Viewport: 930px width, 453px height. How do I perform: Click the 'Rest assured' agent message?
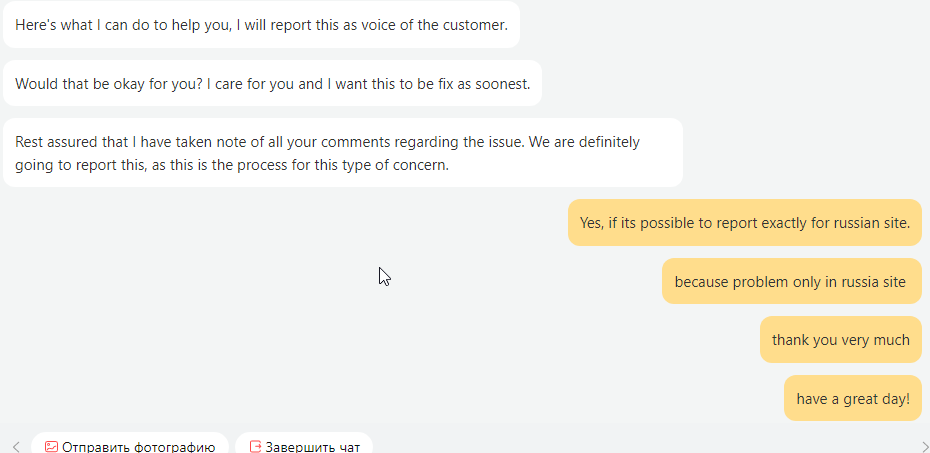343,152
